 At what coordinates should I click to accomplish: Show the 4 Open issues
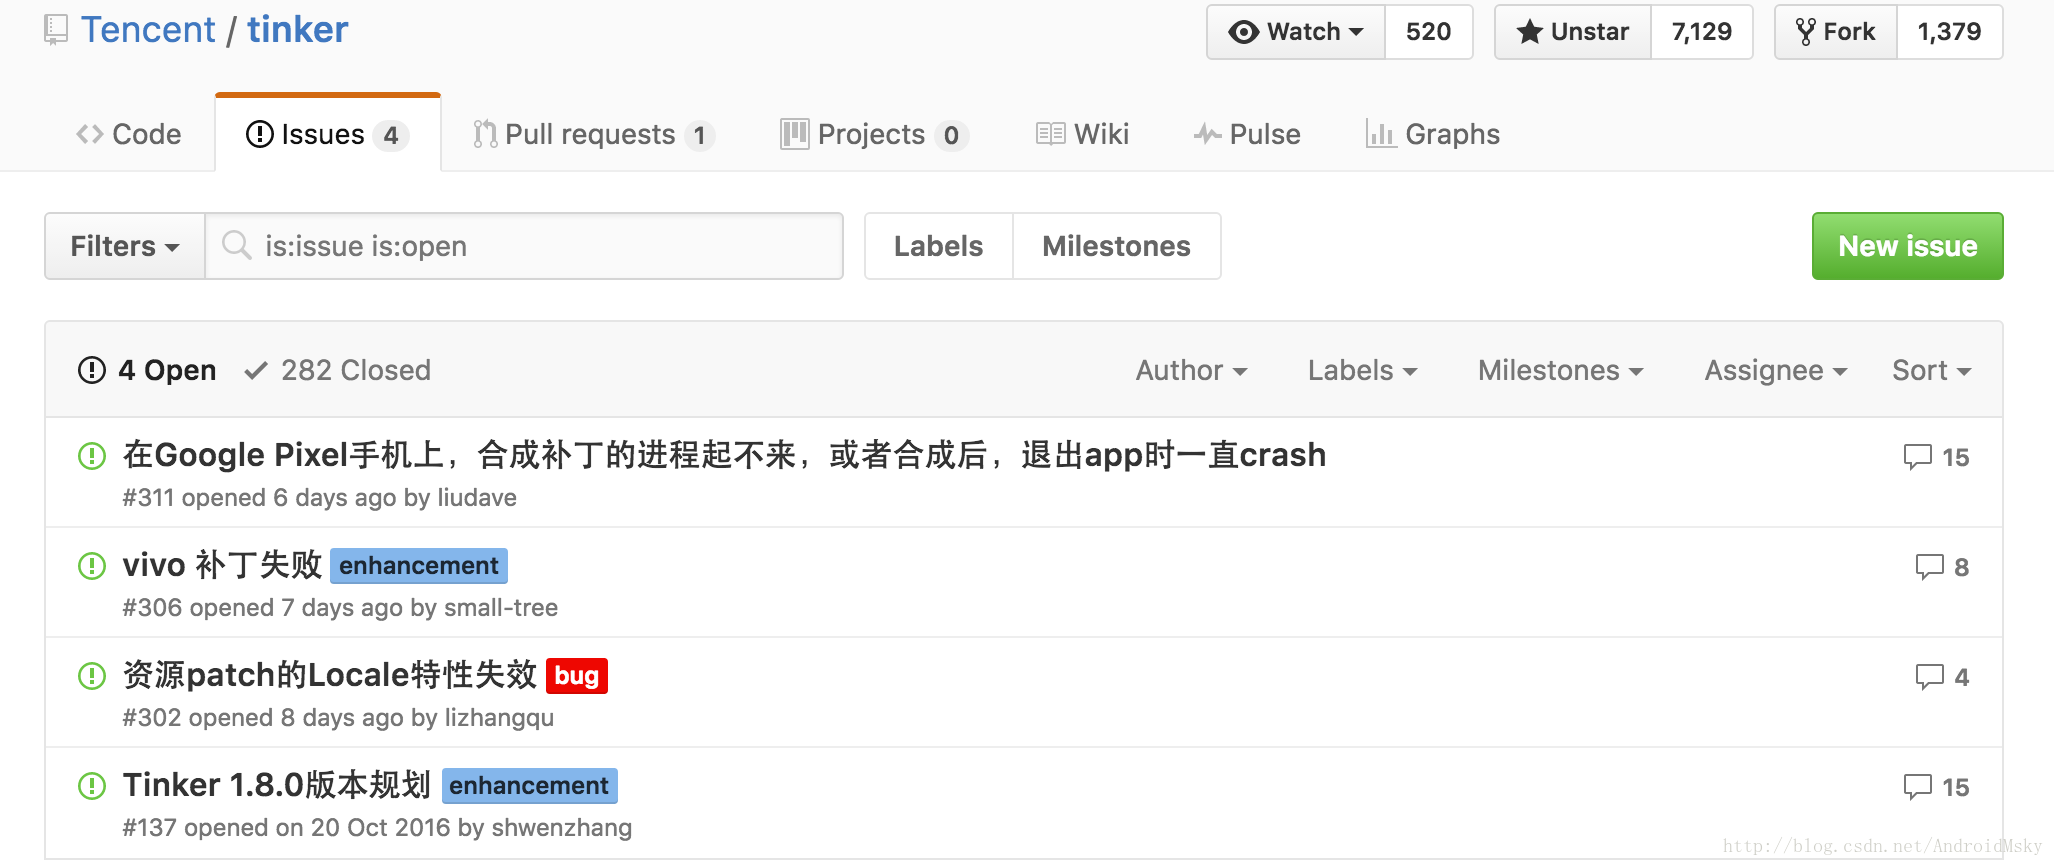pyautogui.click(x=147, y=370)
